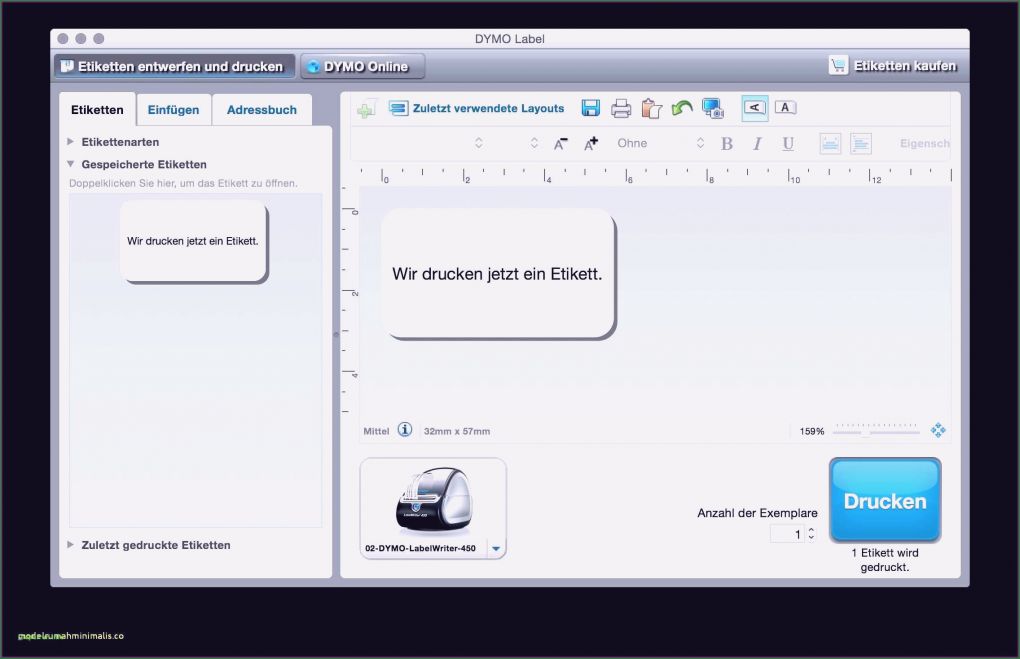Open the 02-DYMO-LabelWriter-450 printer dropdown
The width and height of the screenshot is (1020, 659).
(x=495, y=547)
